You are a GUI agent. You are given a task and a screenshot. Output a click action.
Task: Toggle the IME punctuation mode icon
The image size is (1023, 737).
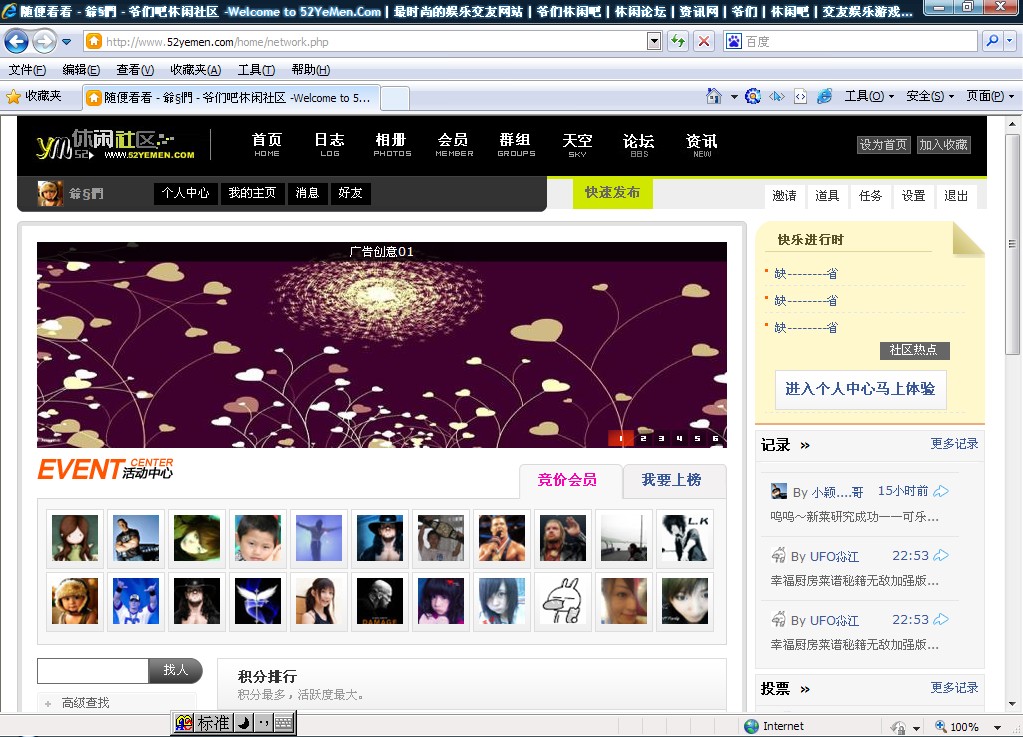click(x=264, y=723)
